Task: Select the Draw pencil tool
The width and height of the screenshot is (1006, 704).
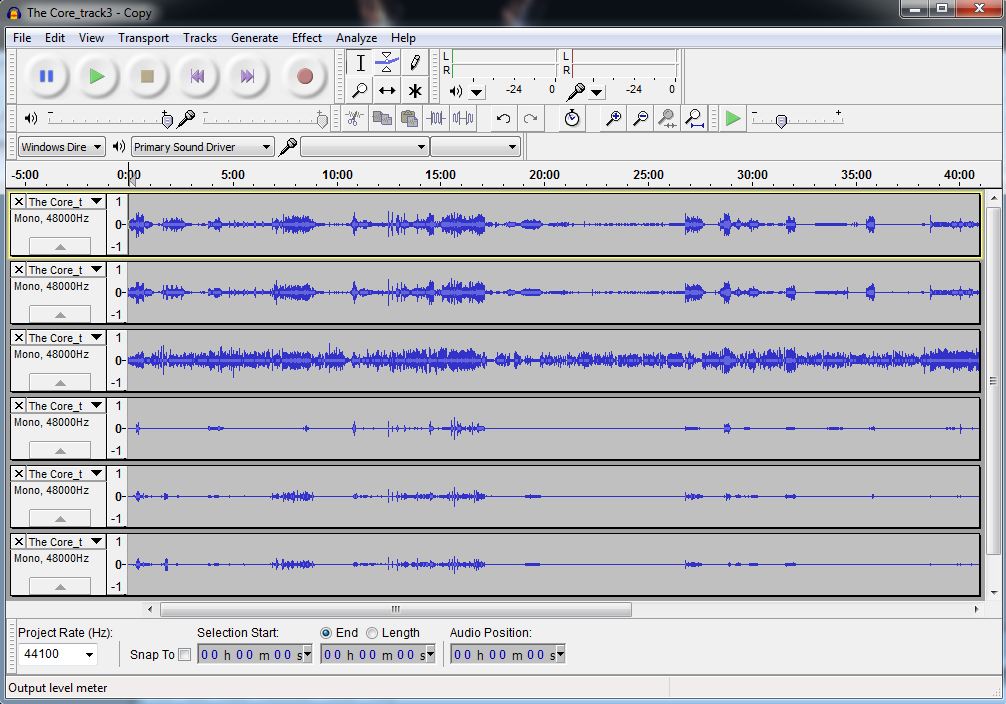Action: click(414, 63)
